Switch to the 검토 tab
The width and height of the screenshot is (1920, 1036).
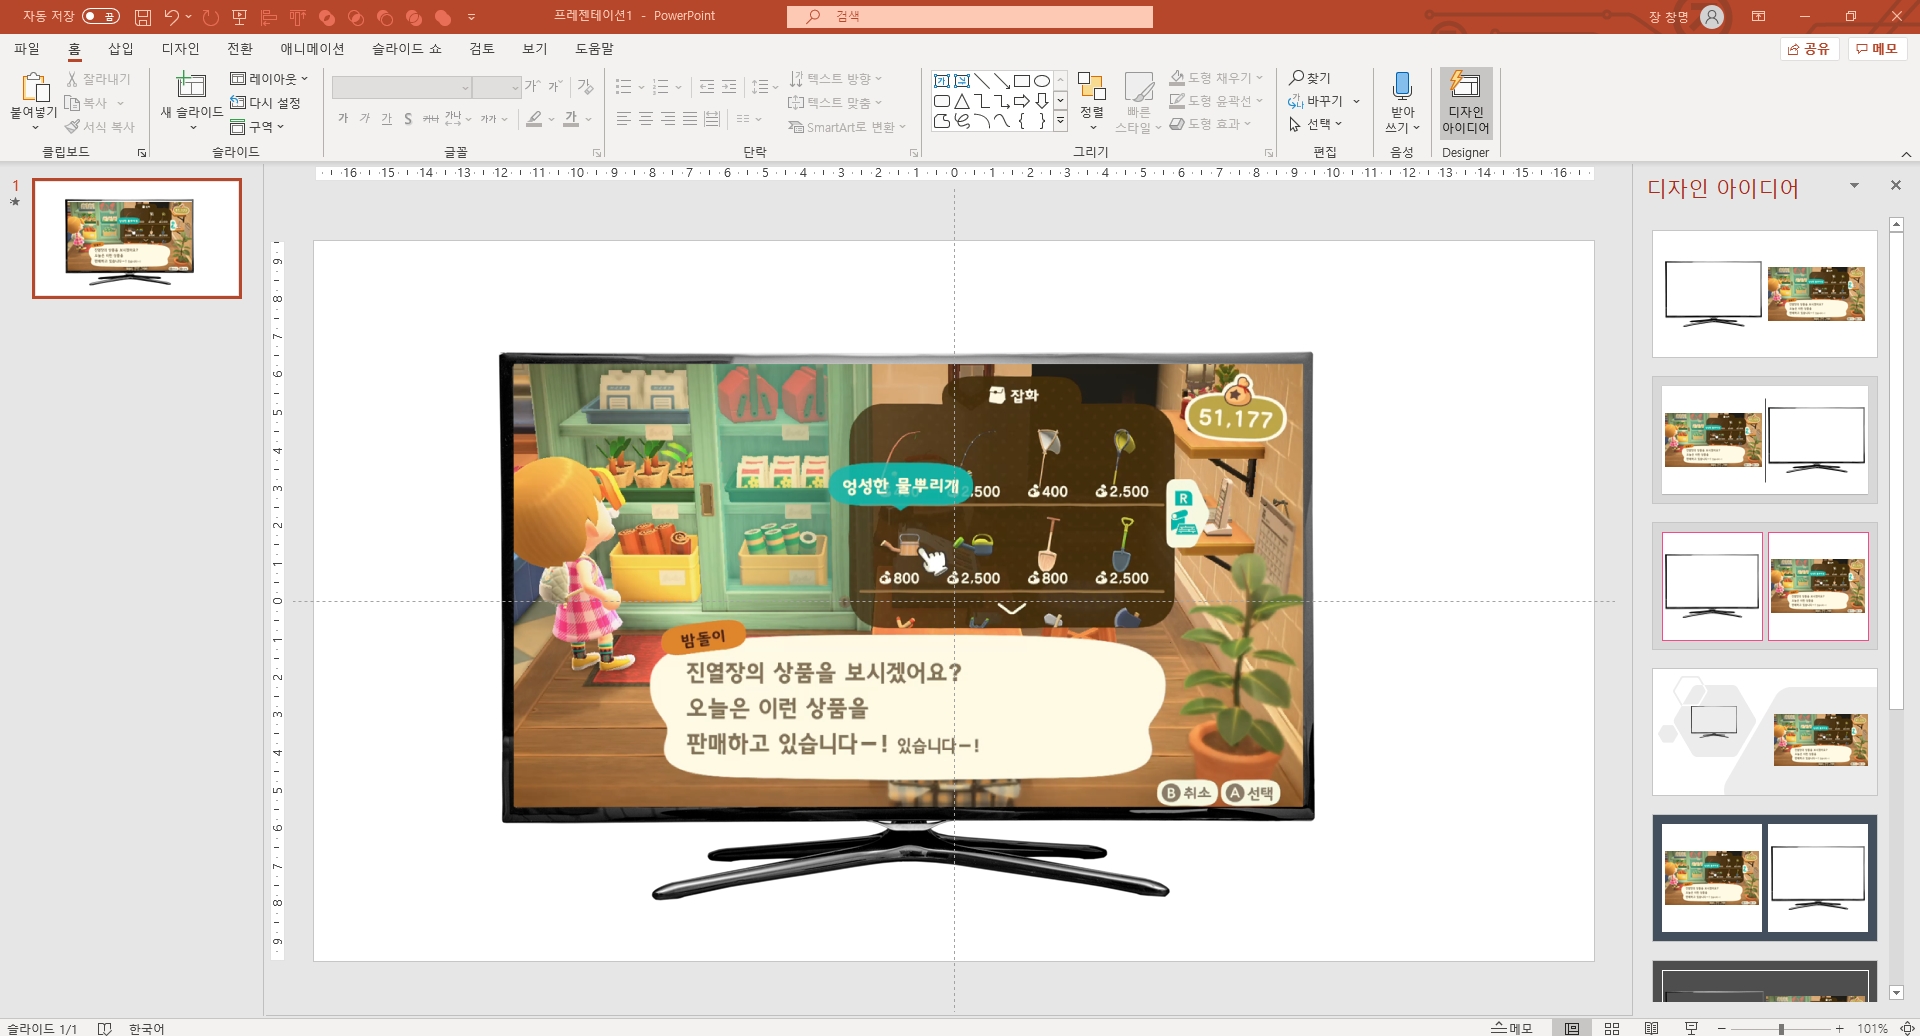tap(482, 48)
